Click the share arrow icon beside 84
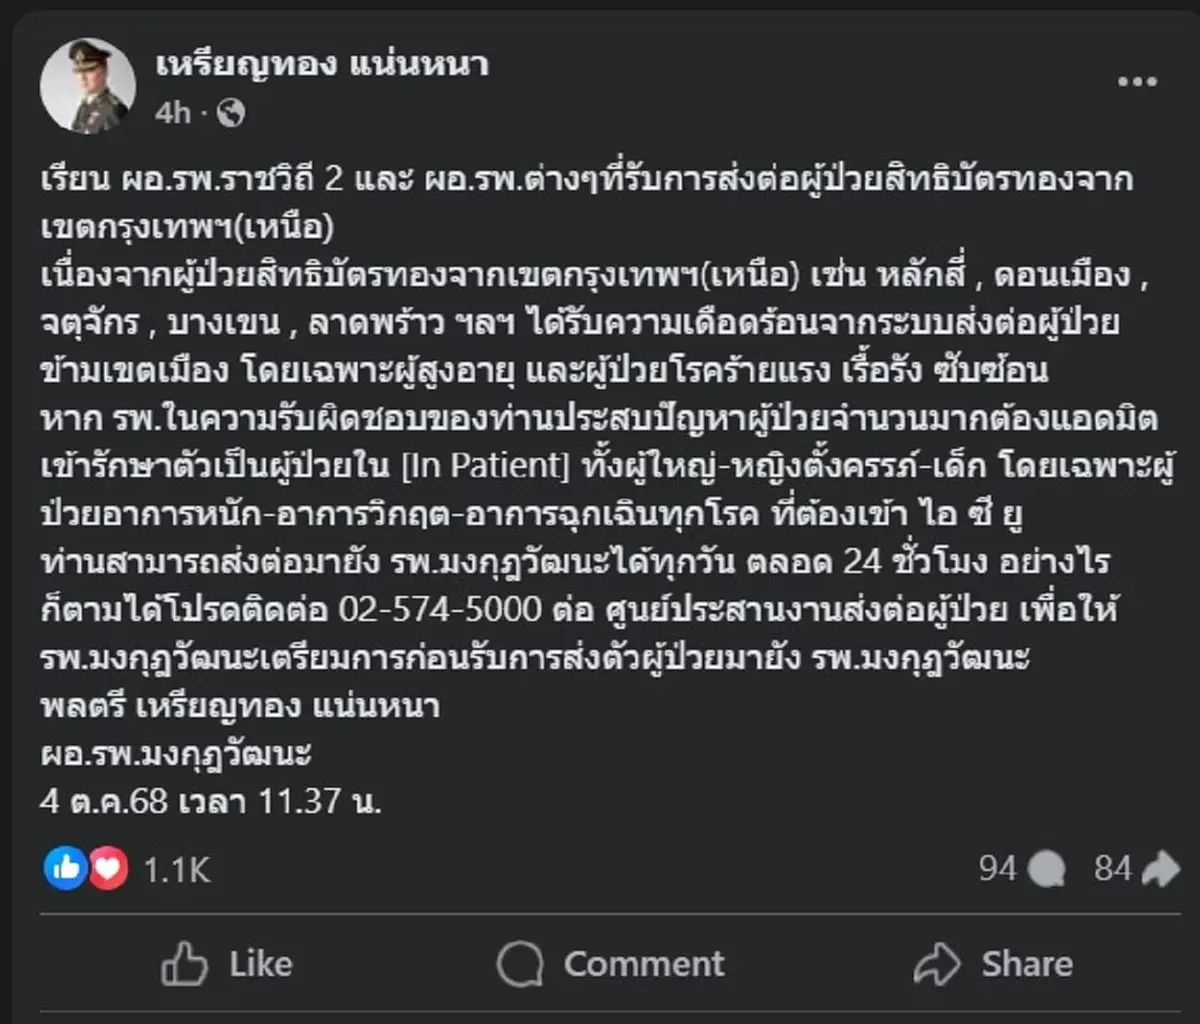The height and width of the screenshot is (1024, 1200). point(1155,869)
